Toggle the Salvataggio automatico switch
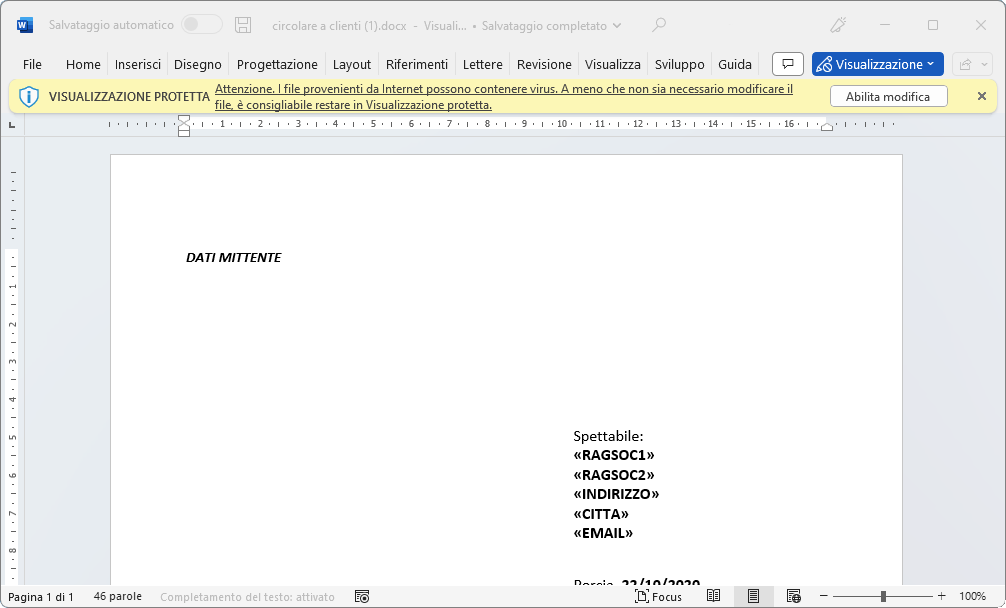This screenshot has height=608, width=1006. 201,25
